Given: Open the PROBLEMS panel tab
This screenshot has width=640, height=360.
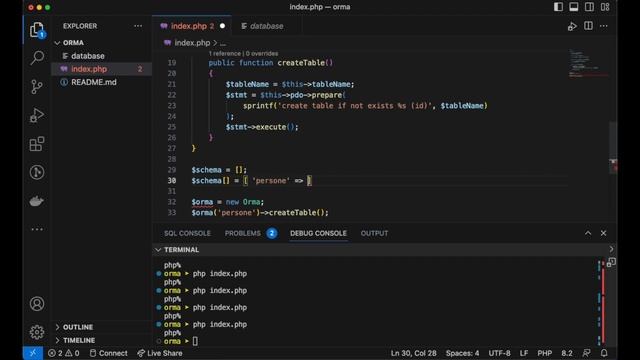Looking at the screenshot, I should pyautogui.click(x=251, y=233).
